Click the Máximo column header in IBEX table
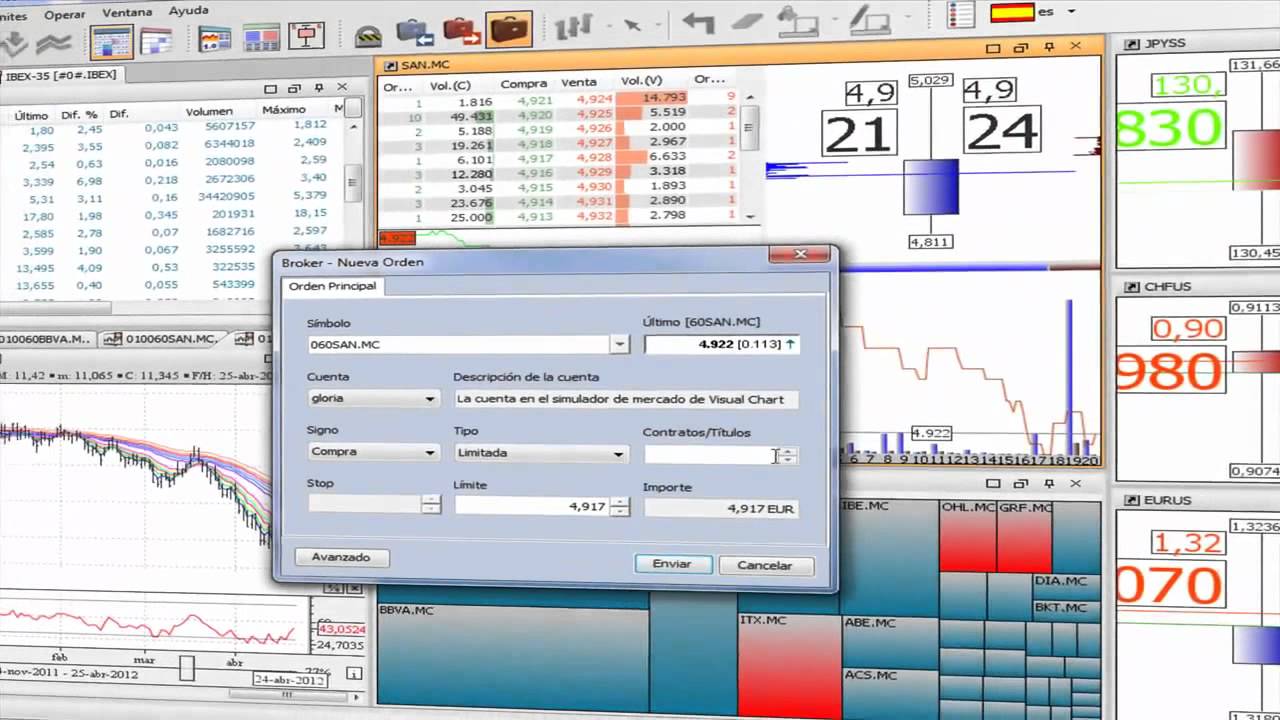Viewport: 1280px width, 720px height. 284,109
